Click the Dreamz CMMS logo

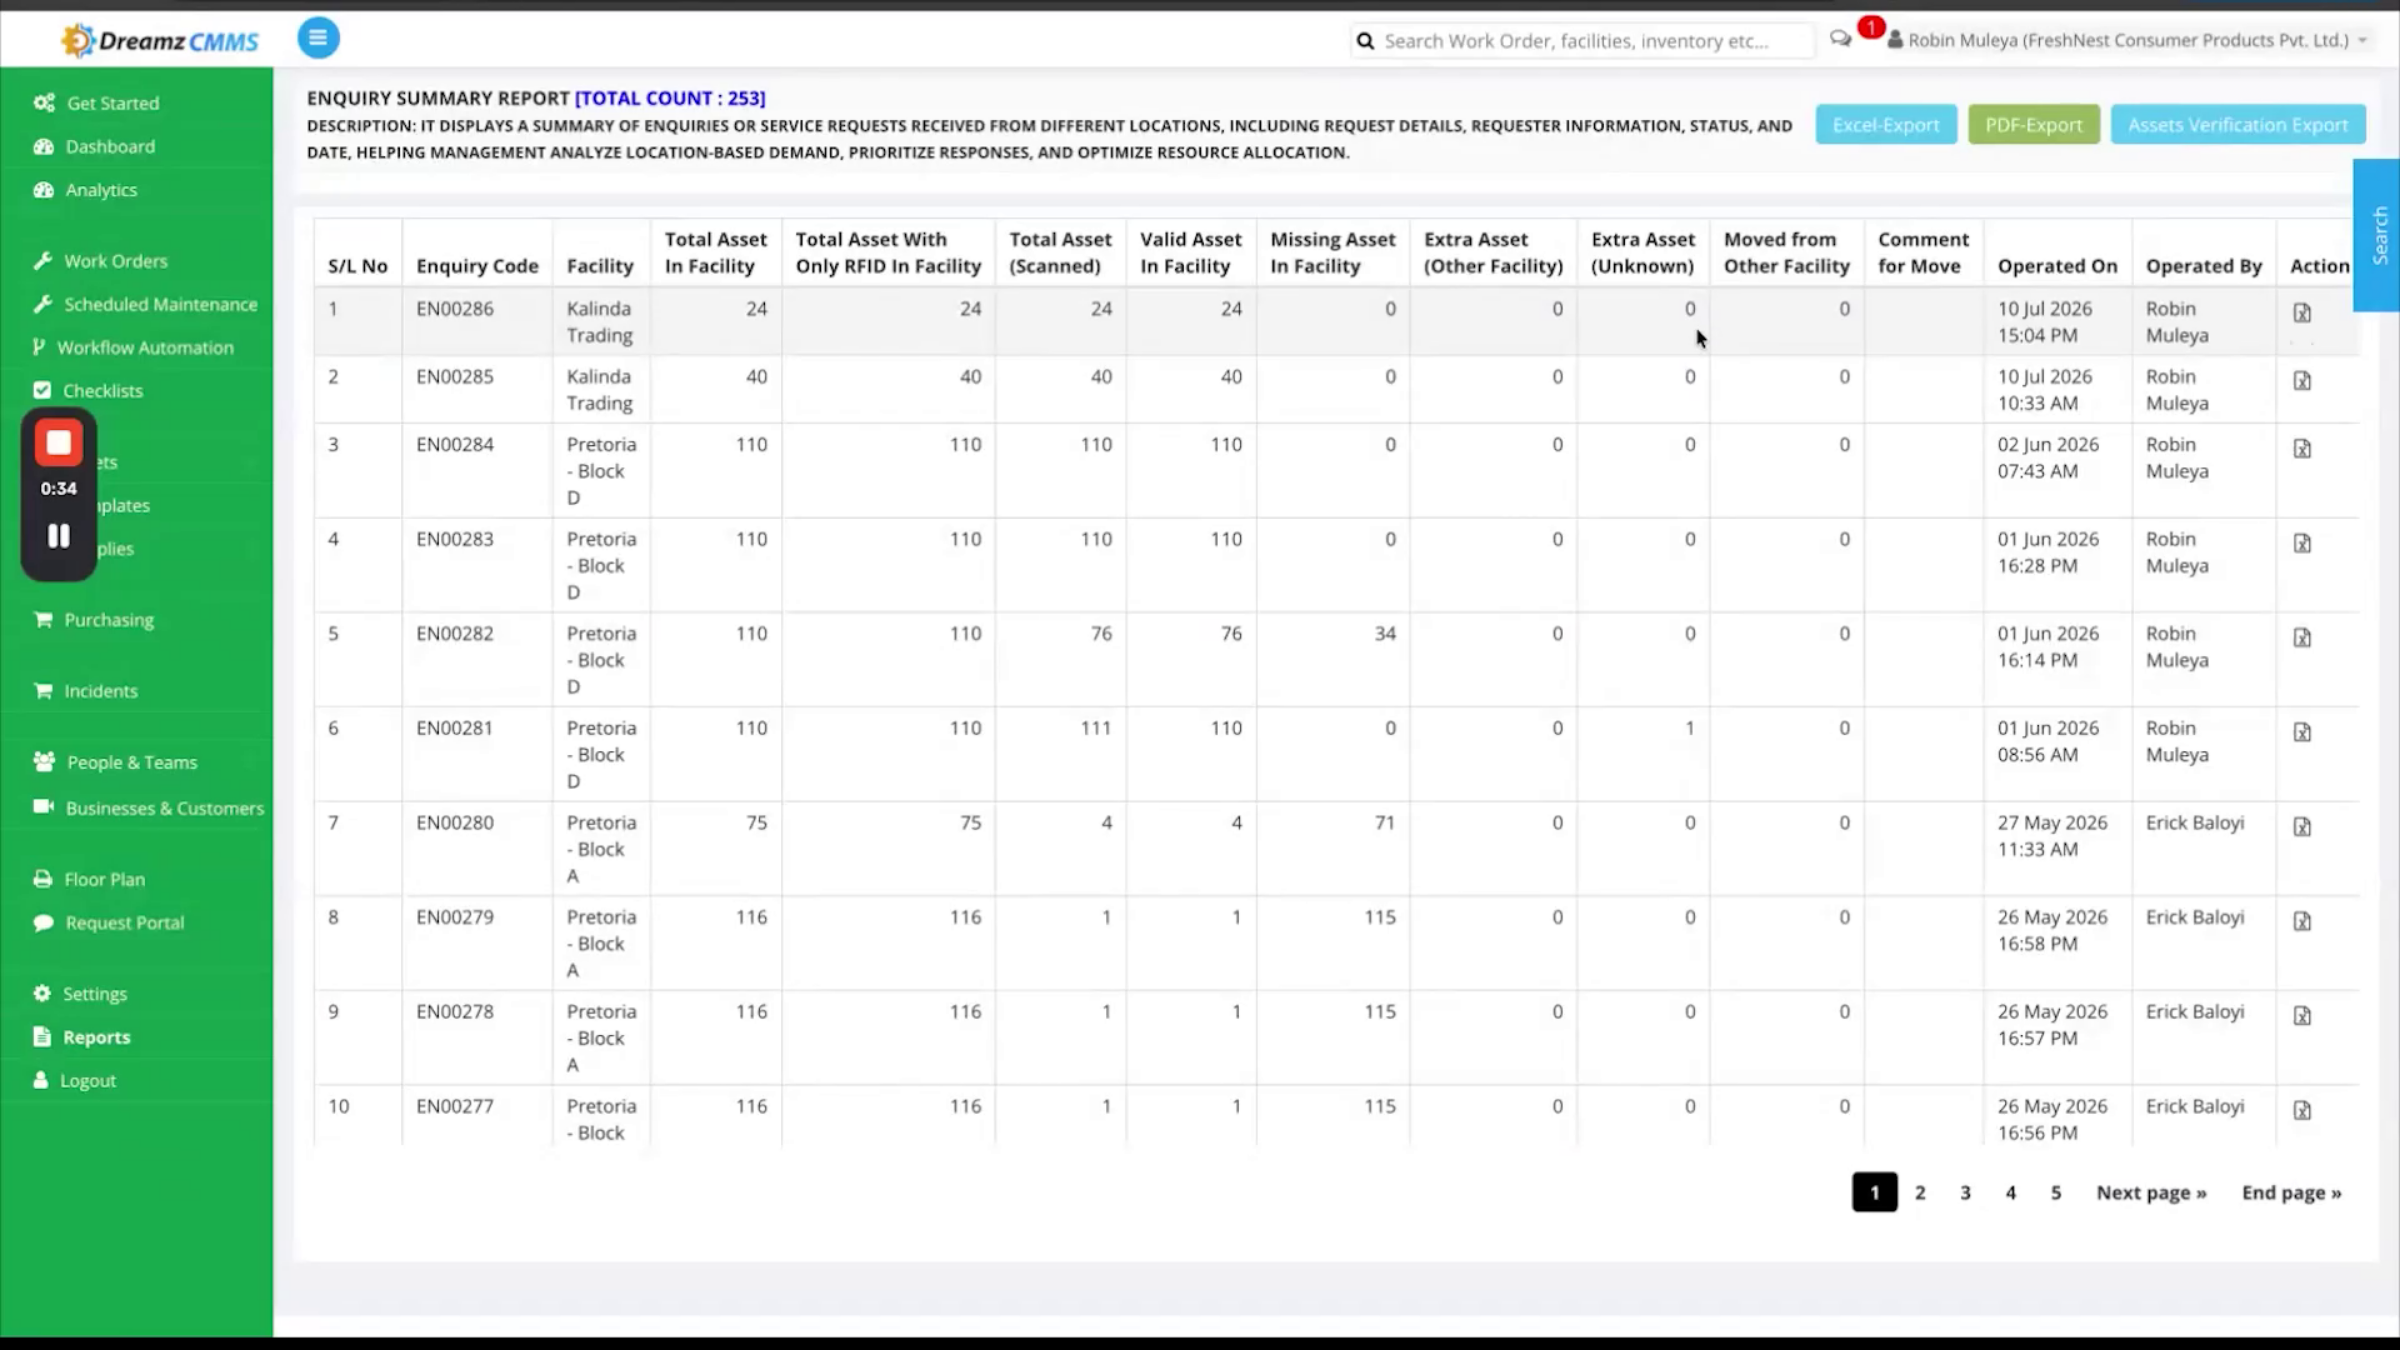point(160,40)
